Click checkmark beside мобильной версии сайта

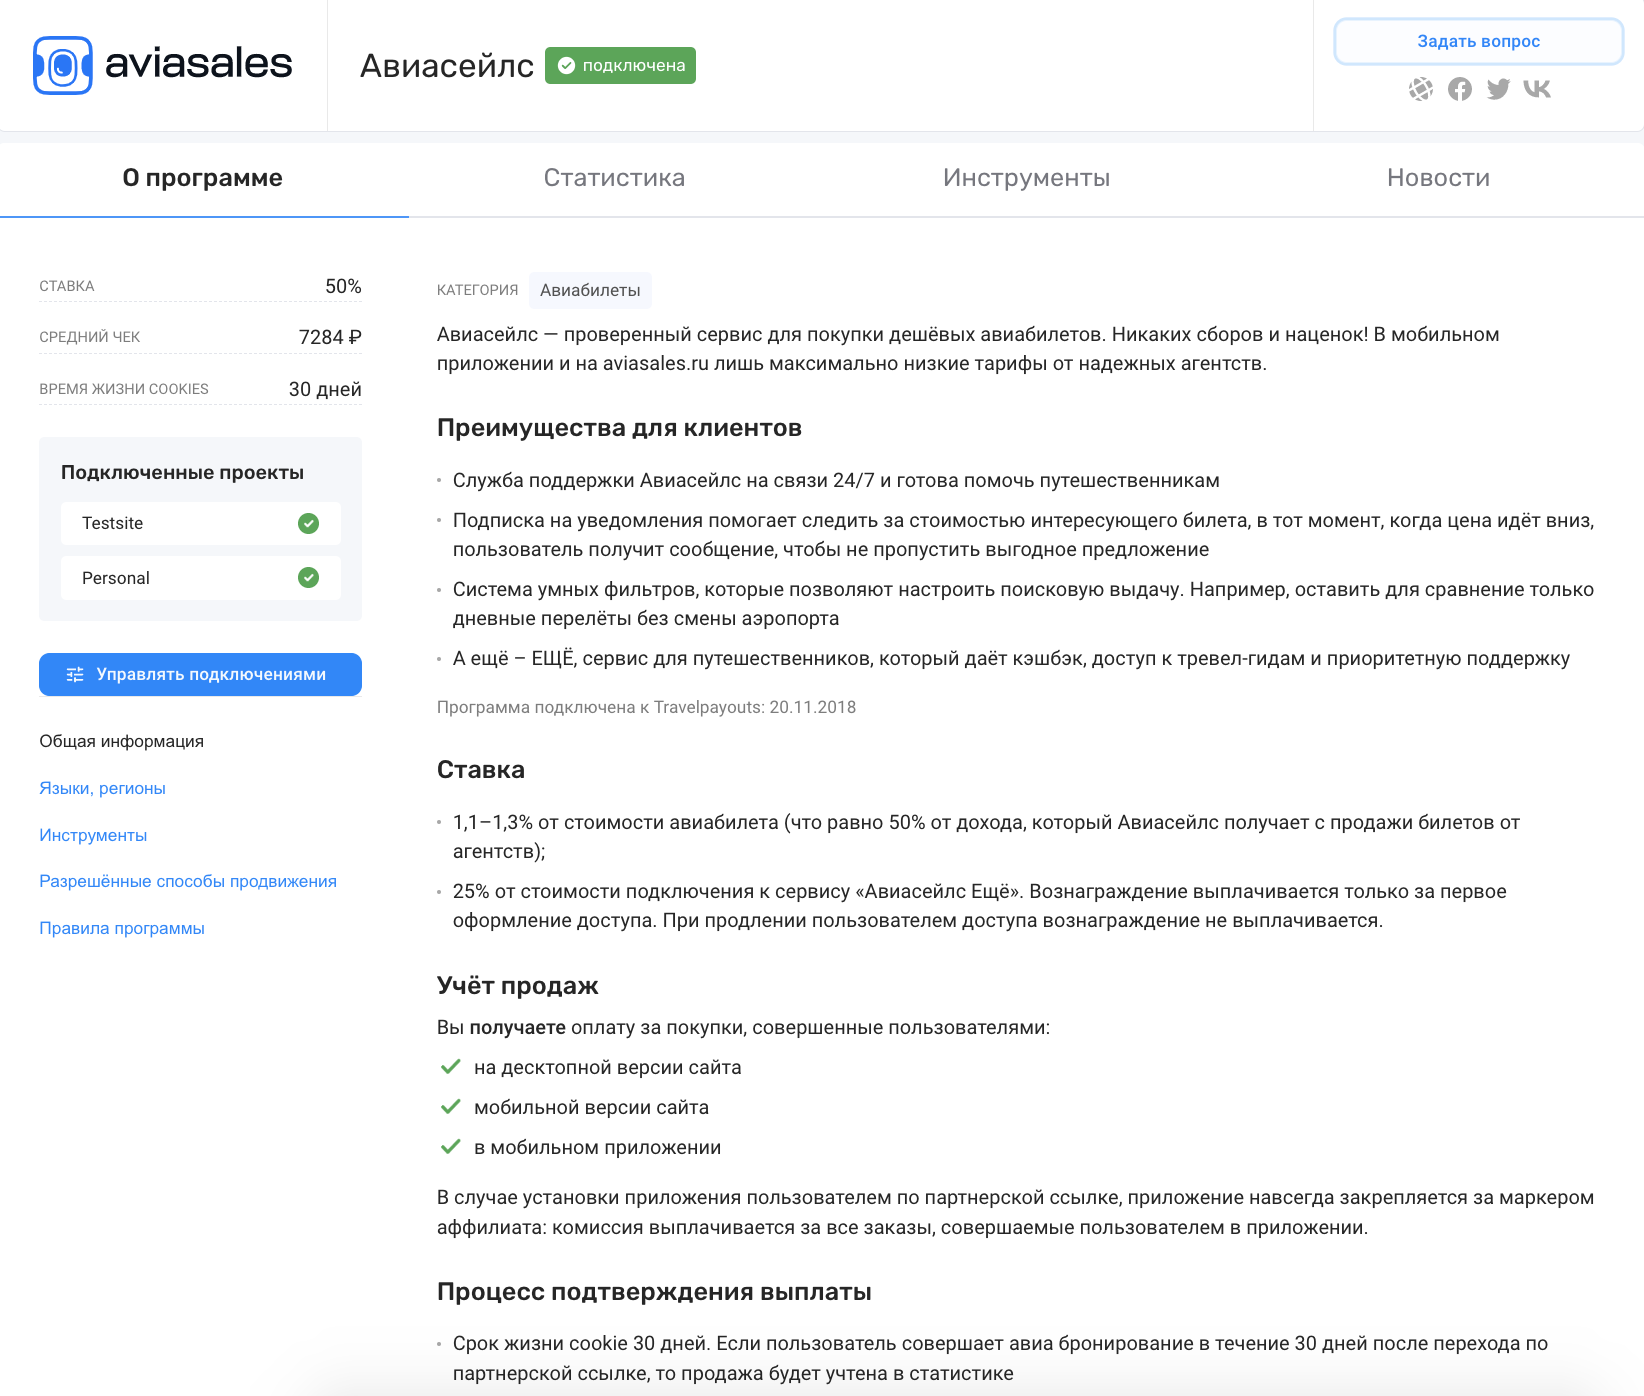click(451, 1107)
